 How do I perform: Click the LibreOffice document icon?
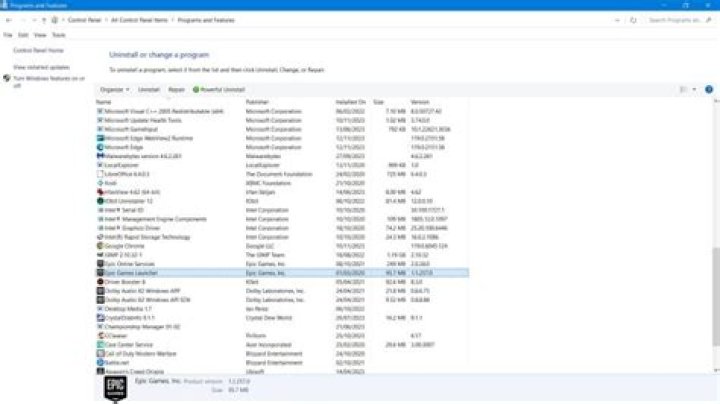[100, 174]
